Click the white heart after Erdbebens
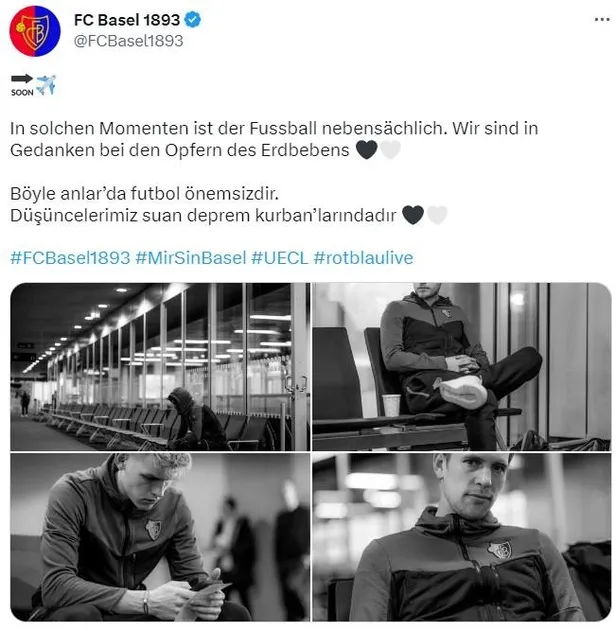Image resolution: width=616 pixels, height=631 pixels. 390,150
